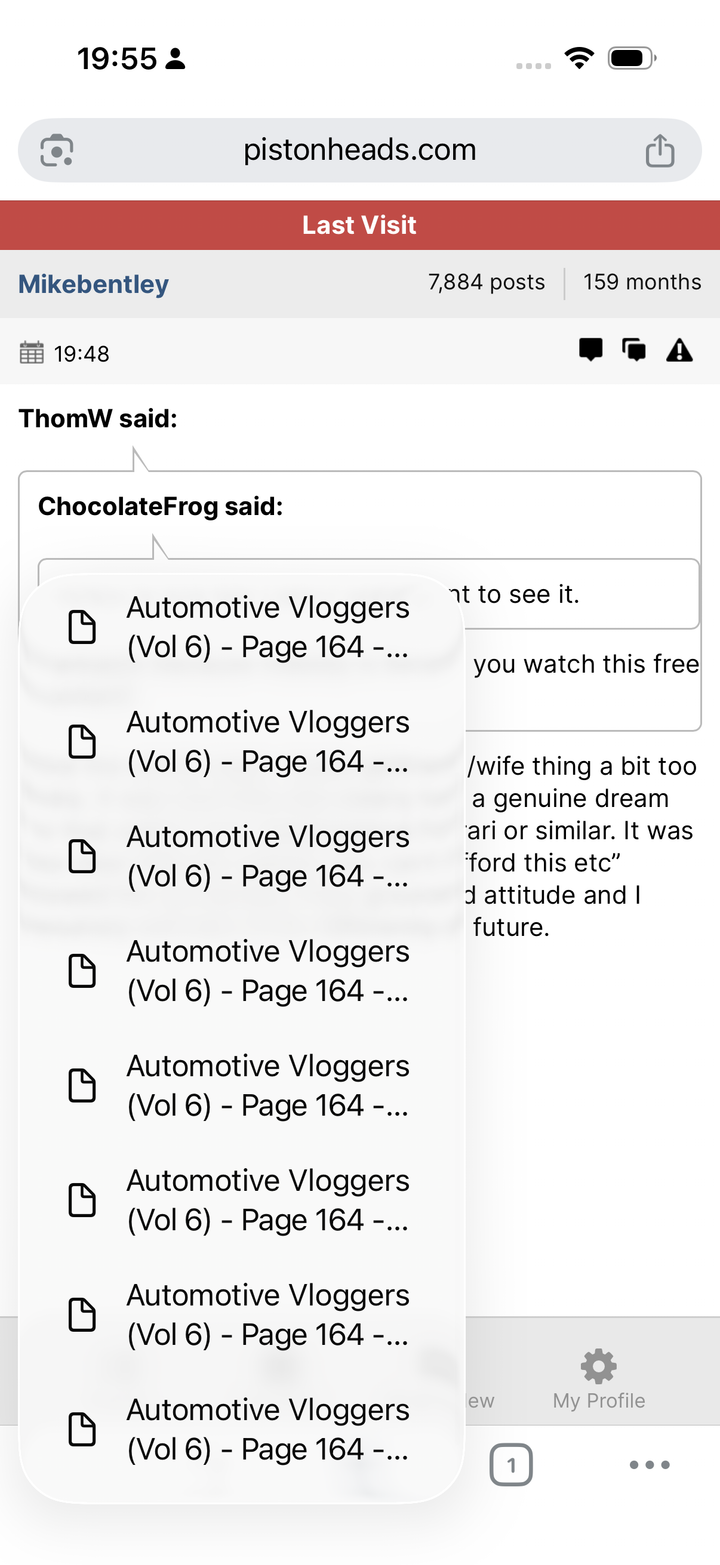Tap the pistonheads.com address field

tap(359, 151)
